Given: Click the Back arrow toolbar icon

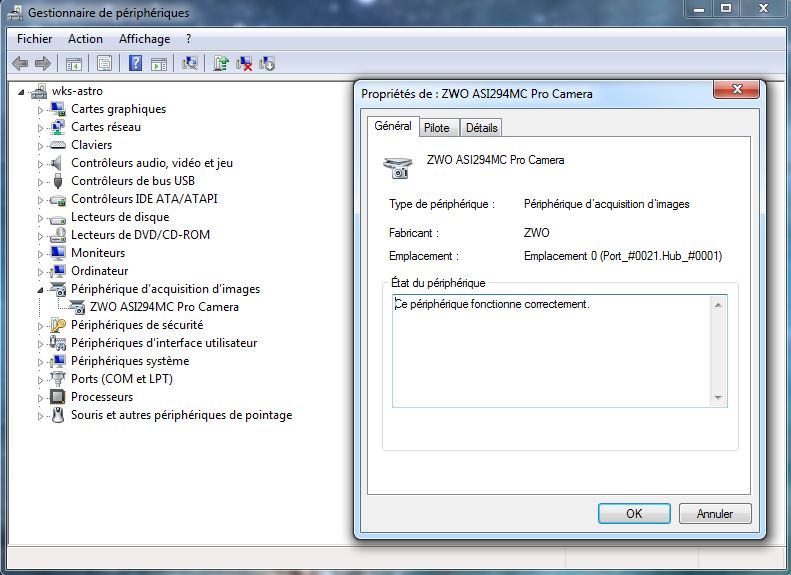Looking at the screenshot, I should click(x=20, y=64).
